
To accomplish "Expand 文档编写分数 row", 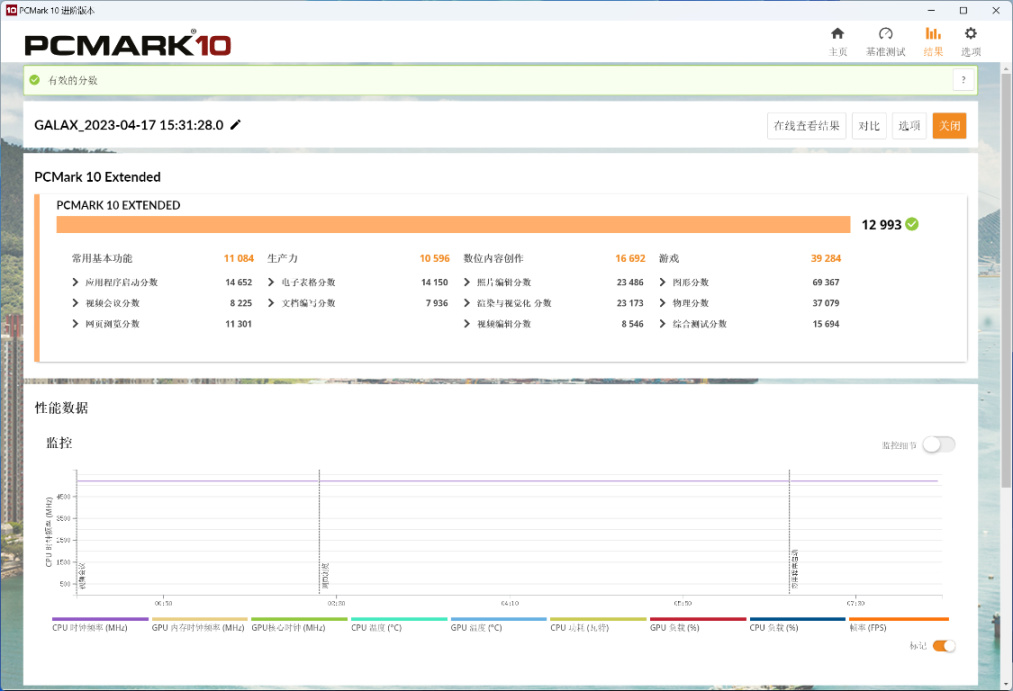I will point(271,303).
